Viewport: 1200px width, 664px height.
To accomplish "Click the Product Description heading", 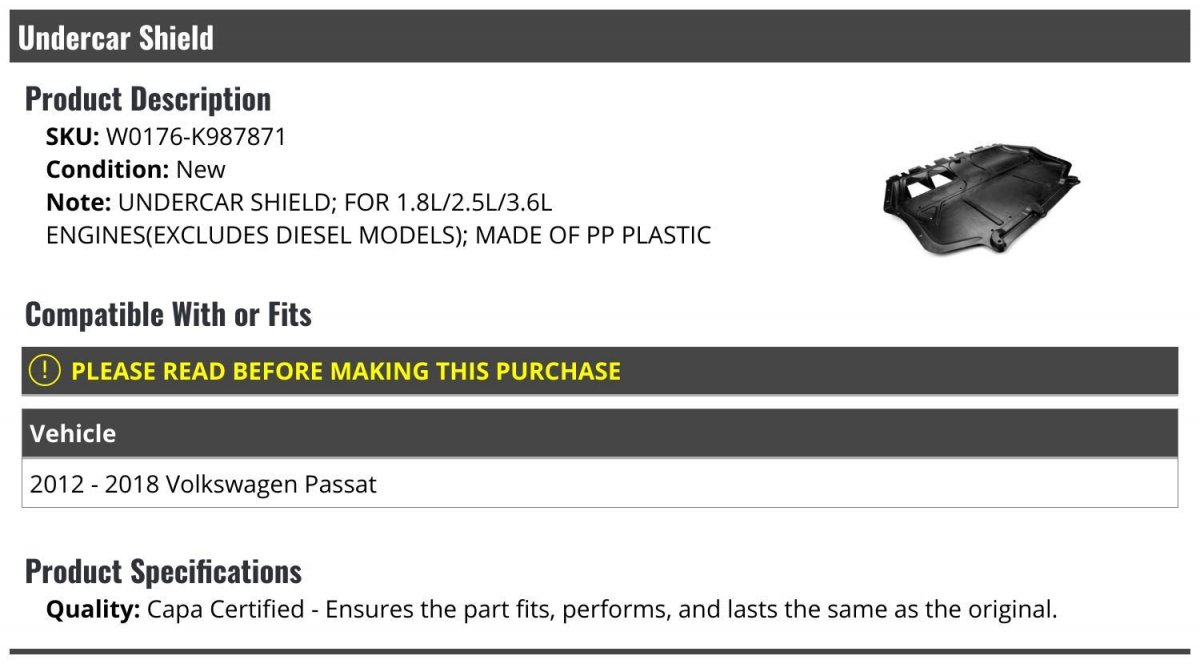I will [148, 99].
